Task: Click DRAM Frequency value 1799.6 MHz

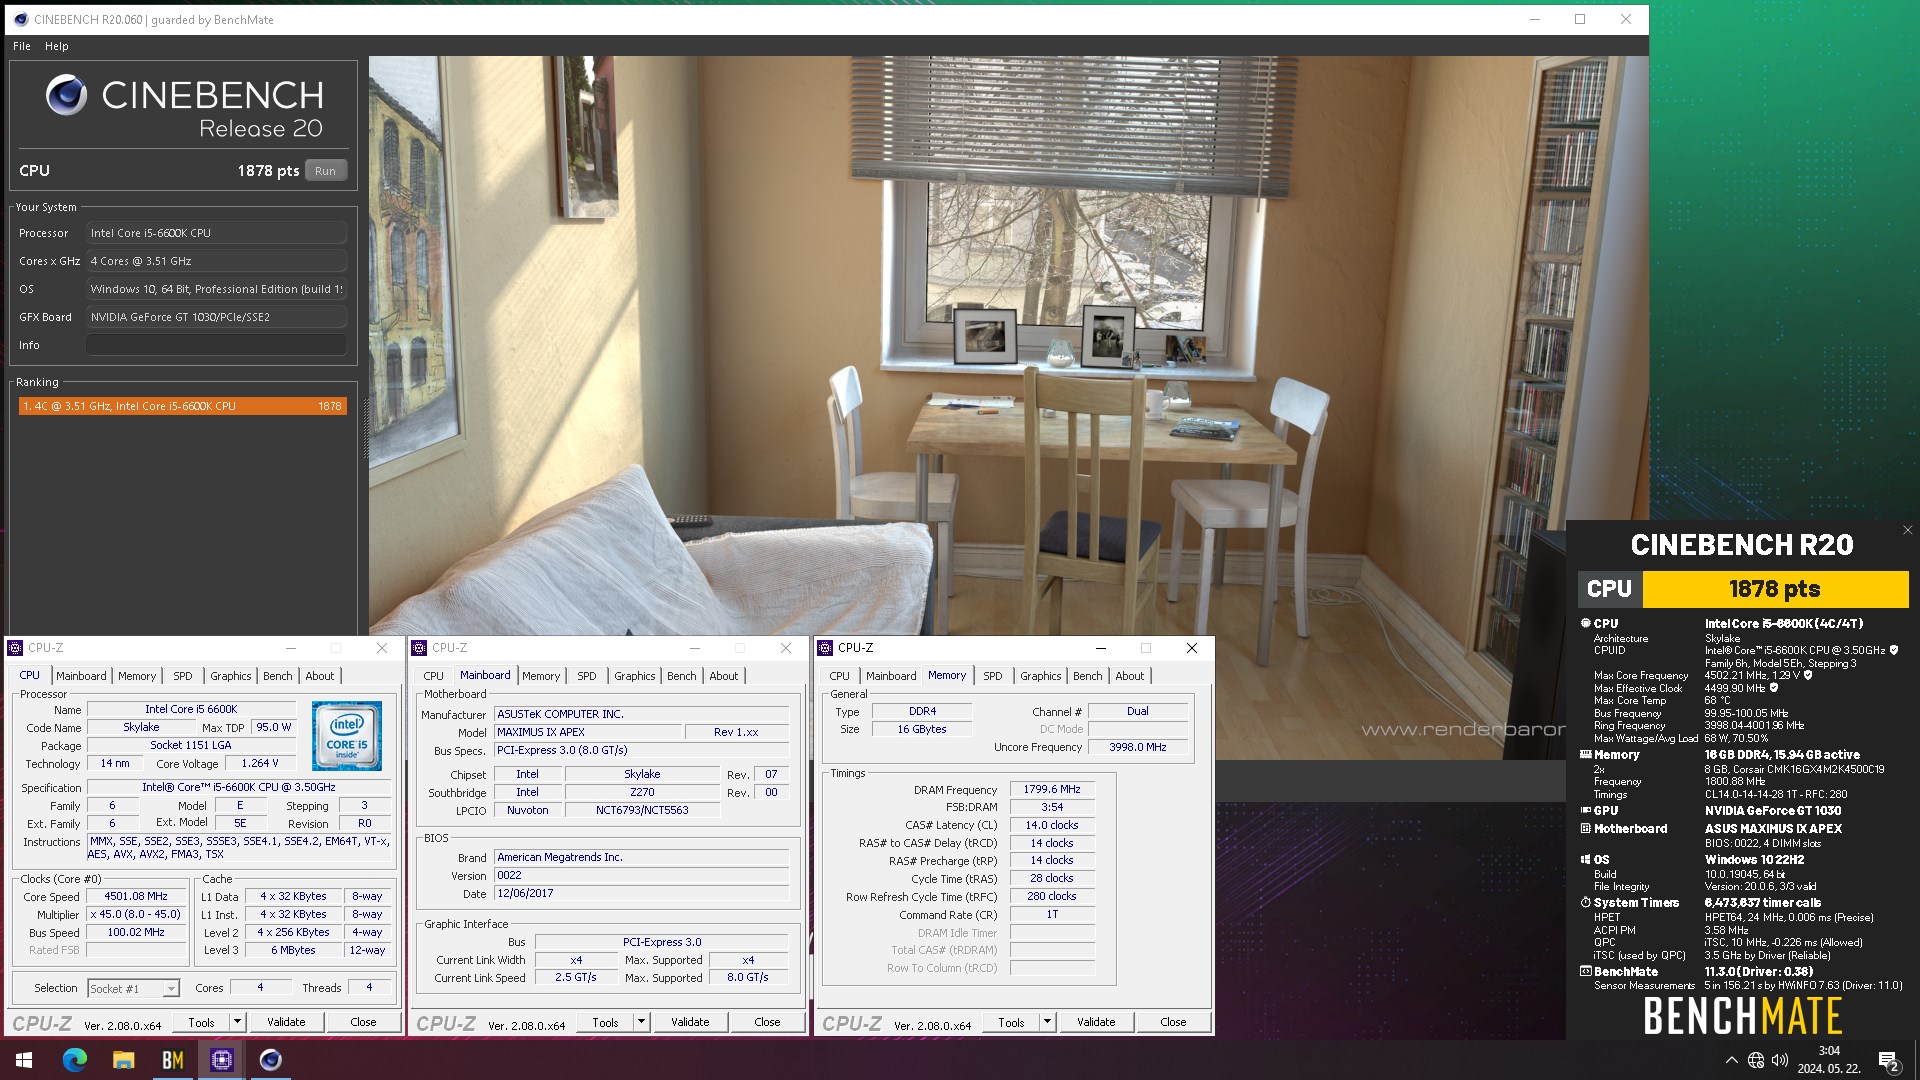Action: [x=1052, y=789]
